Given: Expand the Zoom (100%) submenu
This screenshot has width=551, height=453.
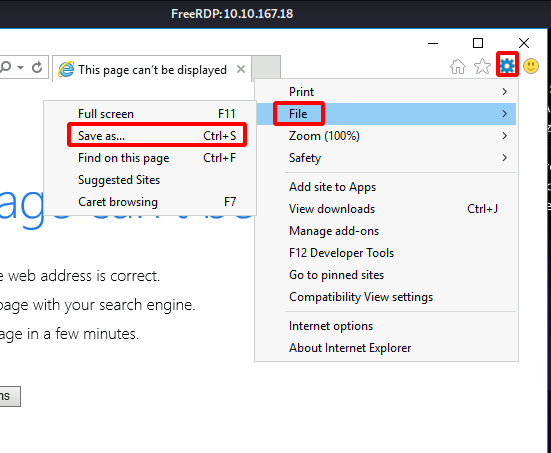Looking at the screenshot, I should point(386,136).
